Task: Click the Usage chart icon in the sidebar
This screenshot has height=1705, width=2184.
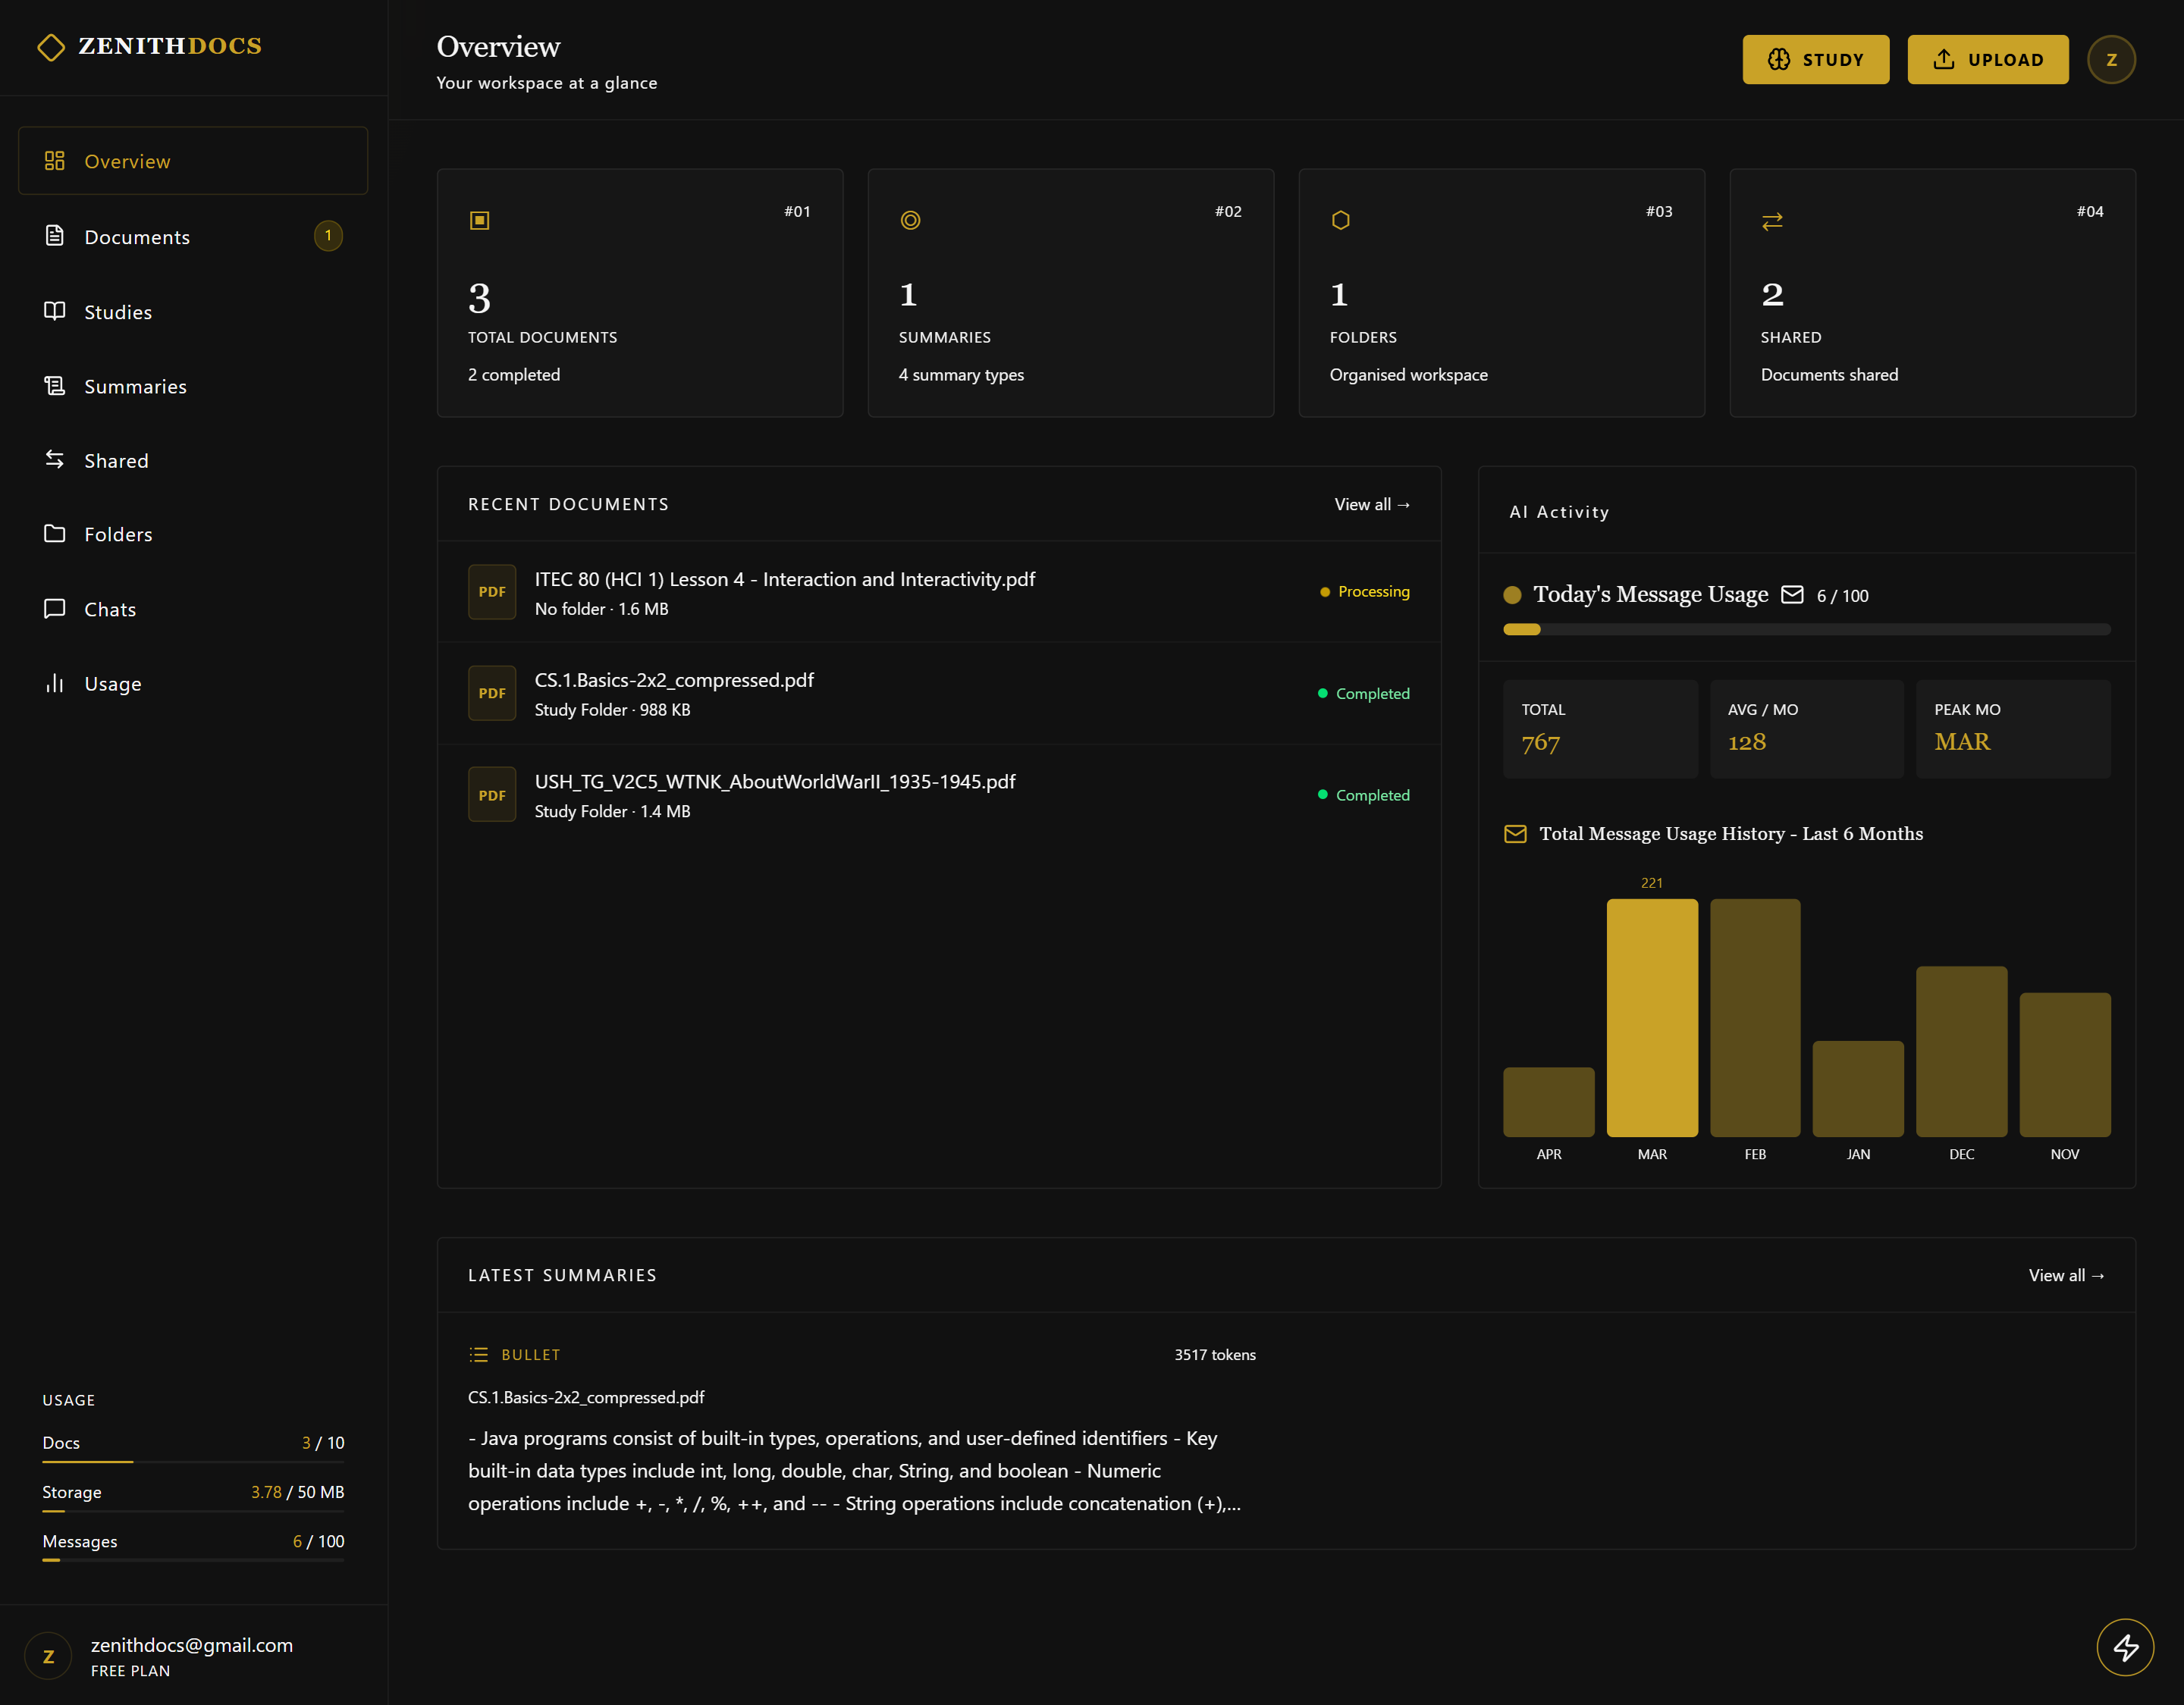Action: coord(55,683)
